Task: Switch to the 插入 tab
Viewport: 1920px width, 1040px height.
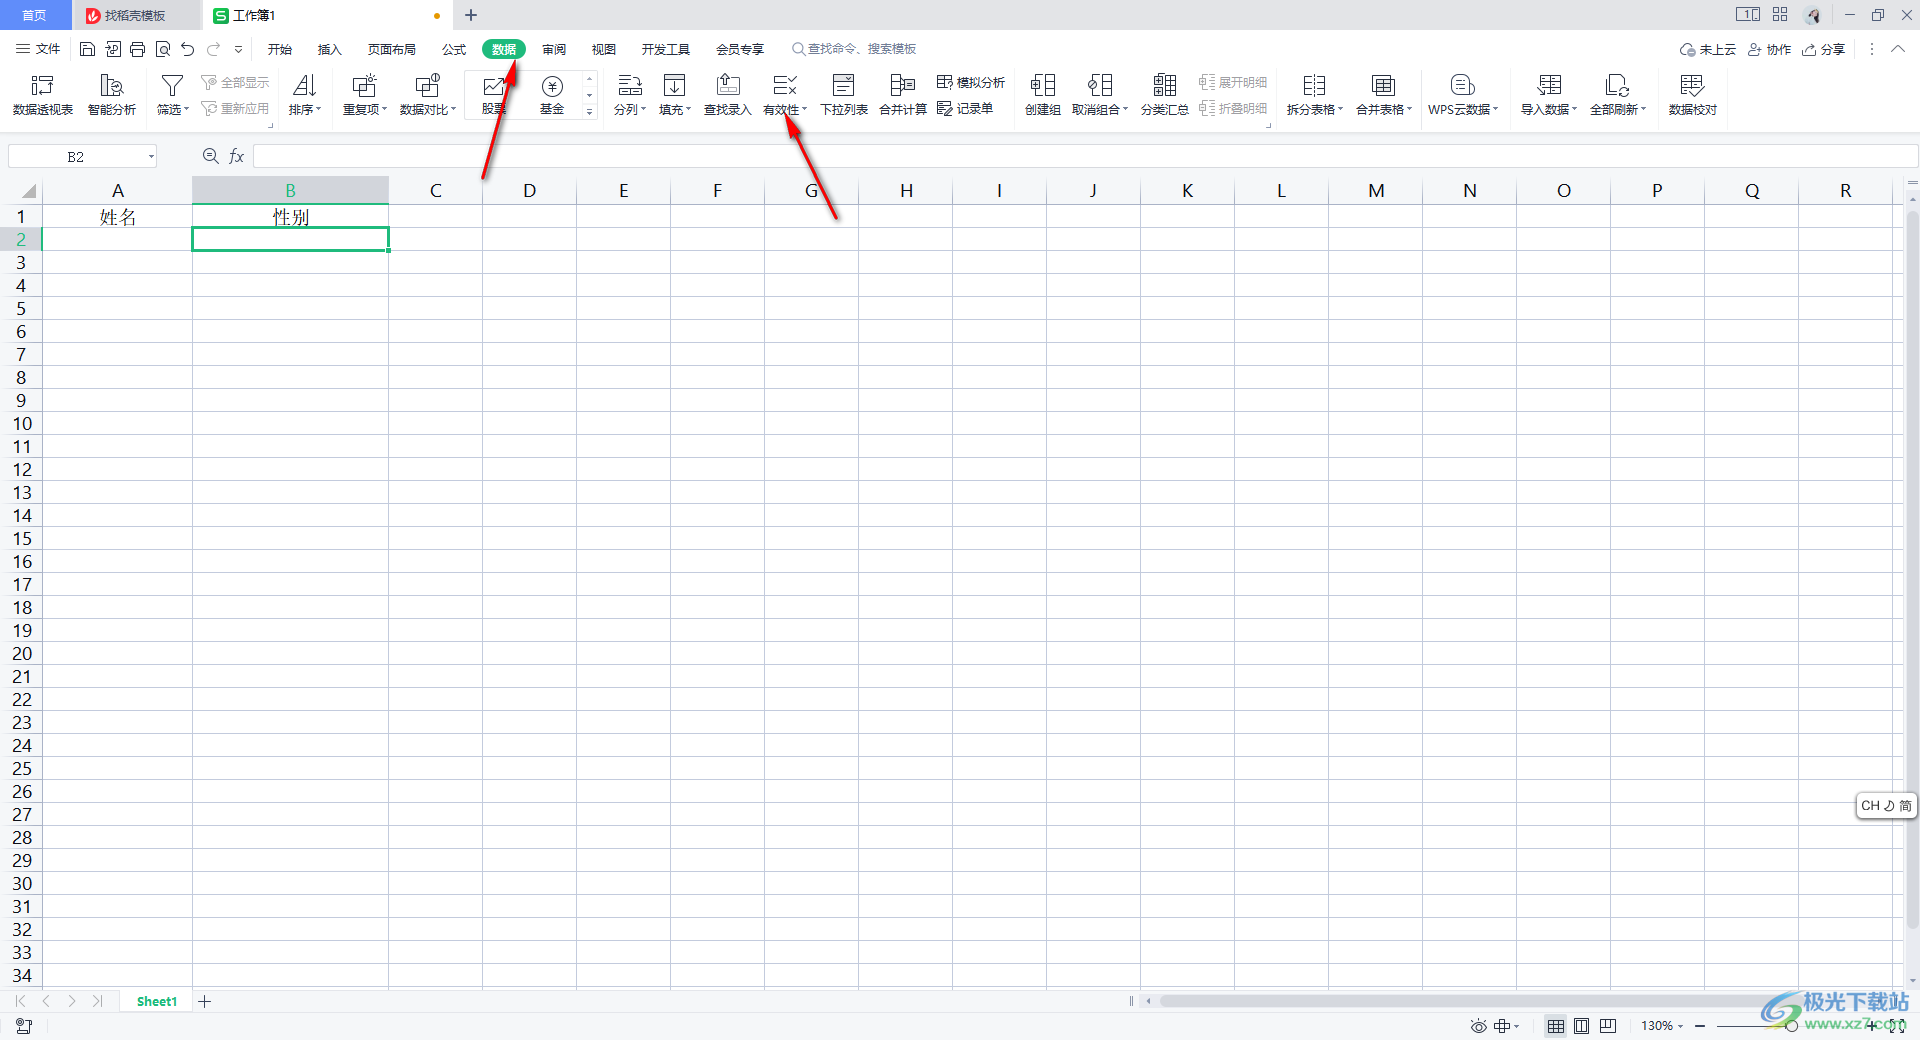Action: point(329,49)
